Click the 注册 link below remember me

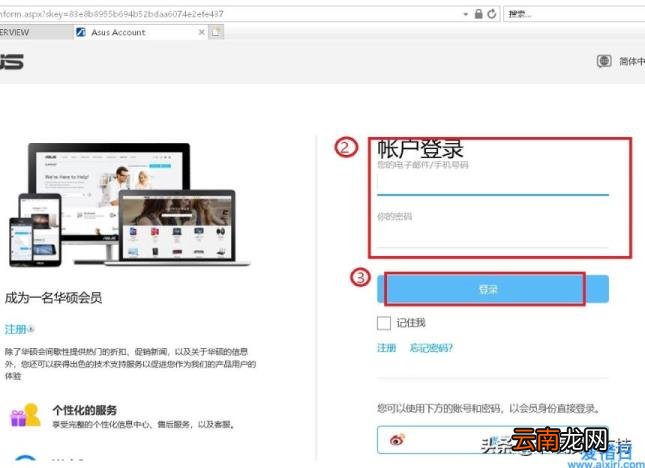pos(386,348)
